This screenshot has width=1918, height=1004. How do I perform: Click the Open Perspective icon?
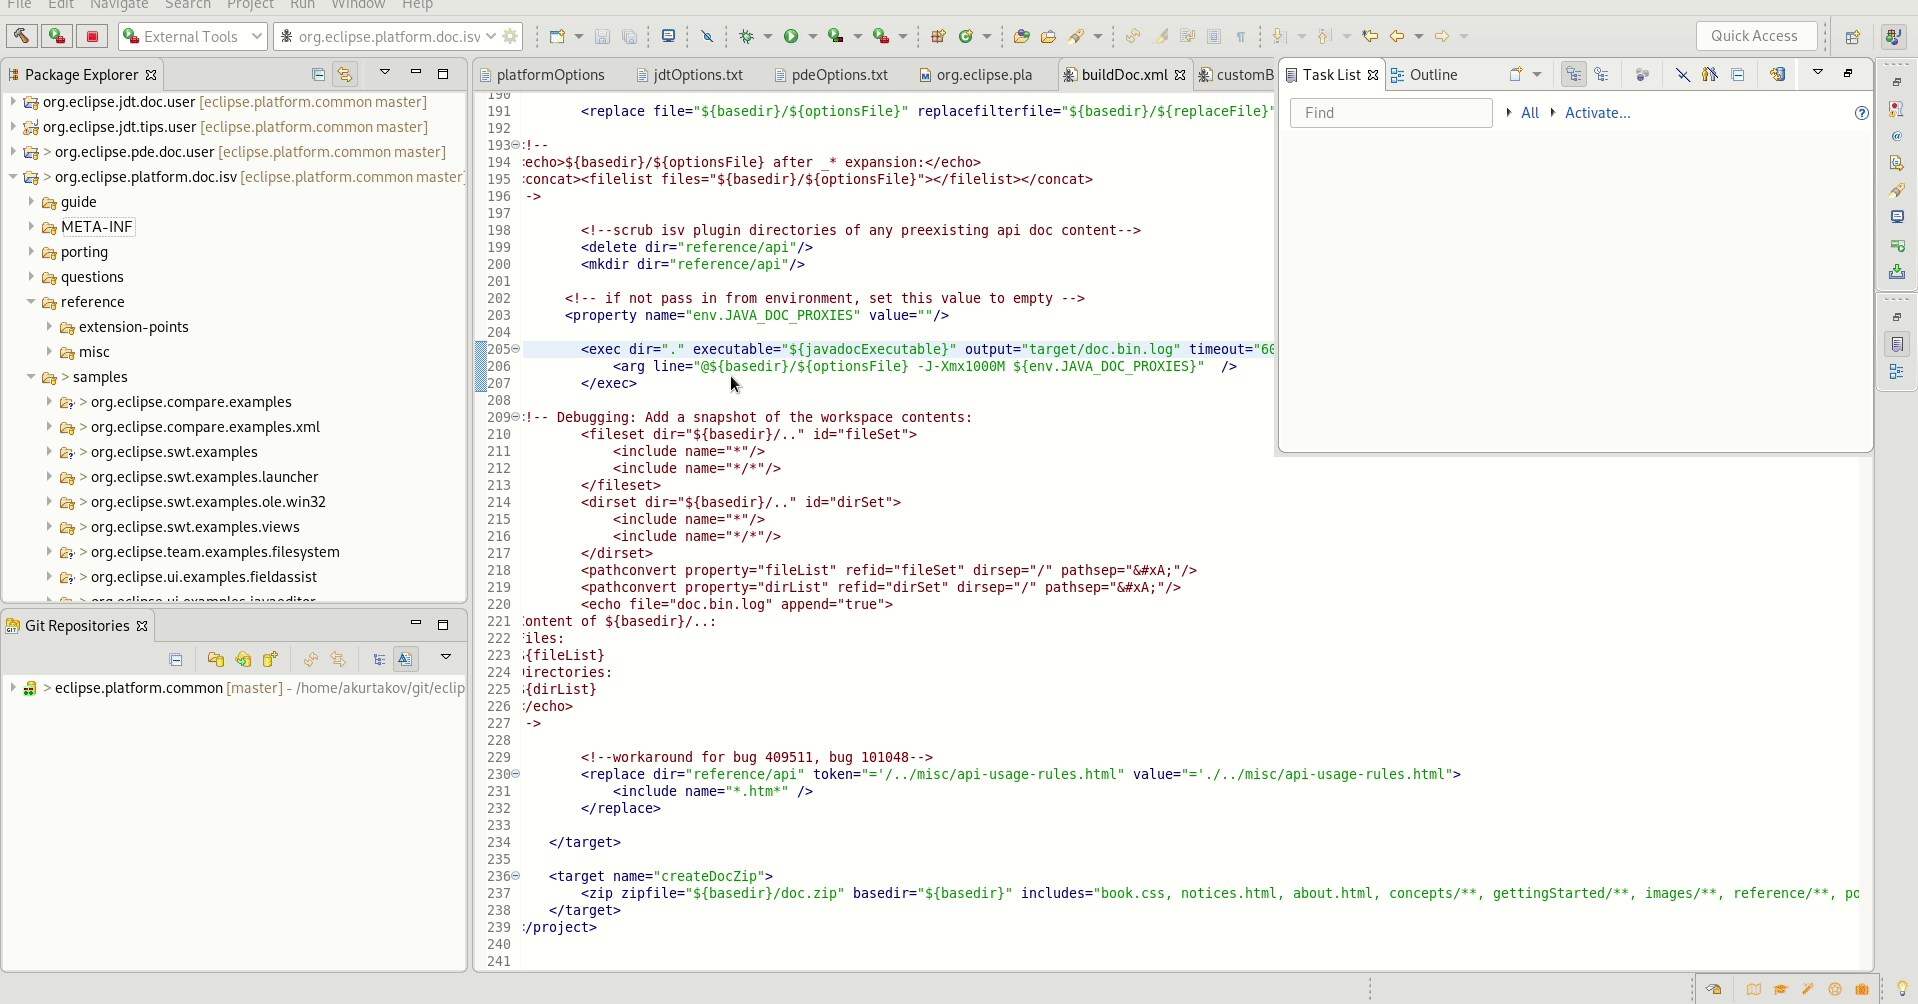[x=1852, y=37]
